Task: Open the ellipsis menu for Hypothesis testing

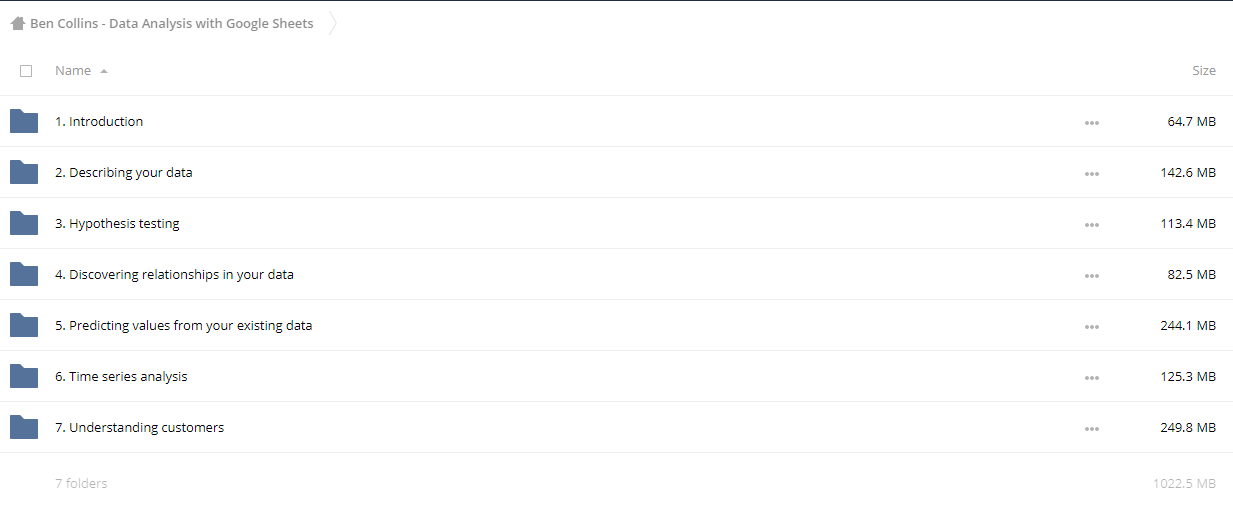Action: pos(1091,224)
